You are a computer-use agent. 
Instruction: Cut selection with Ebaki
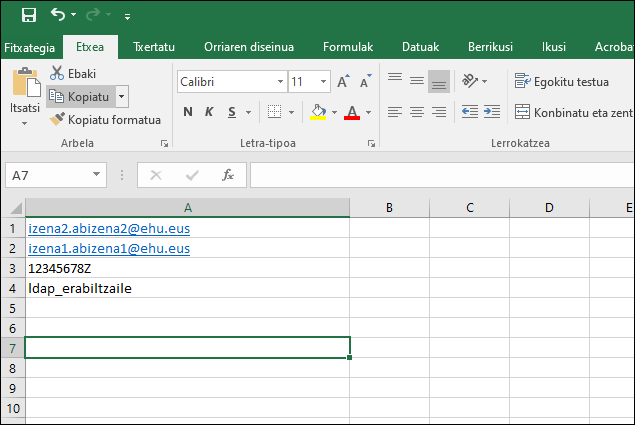pyautogui.click(x=73, y=74)
